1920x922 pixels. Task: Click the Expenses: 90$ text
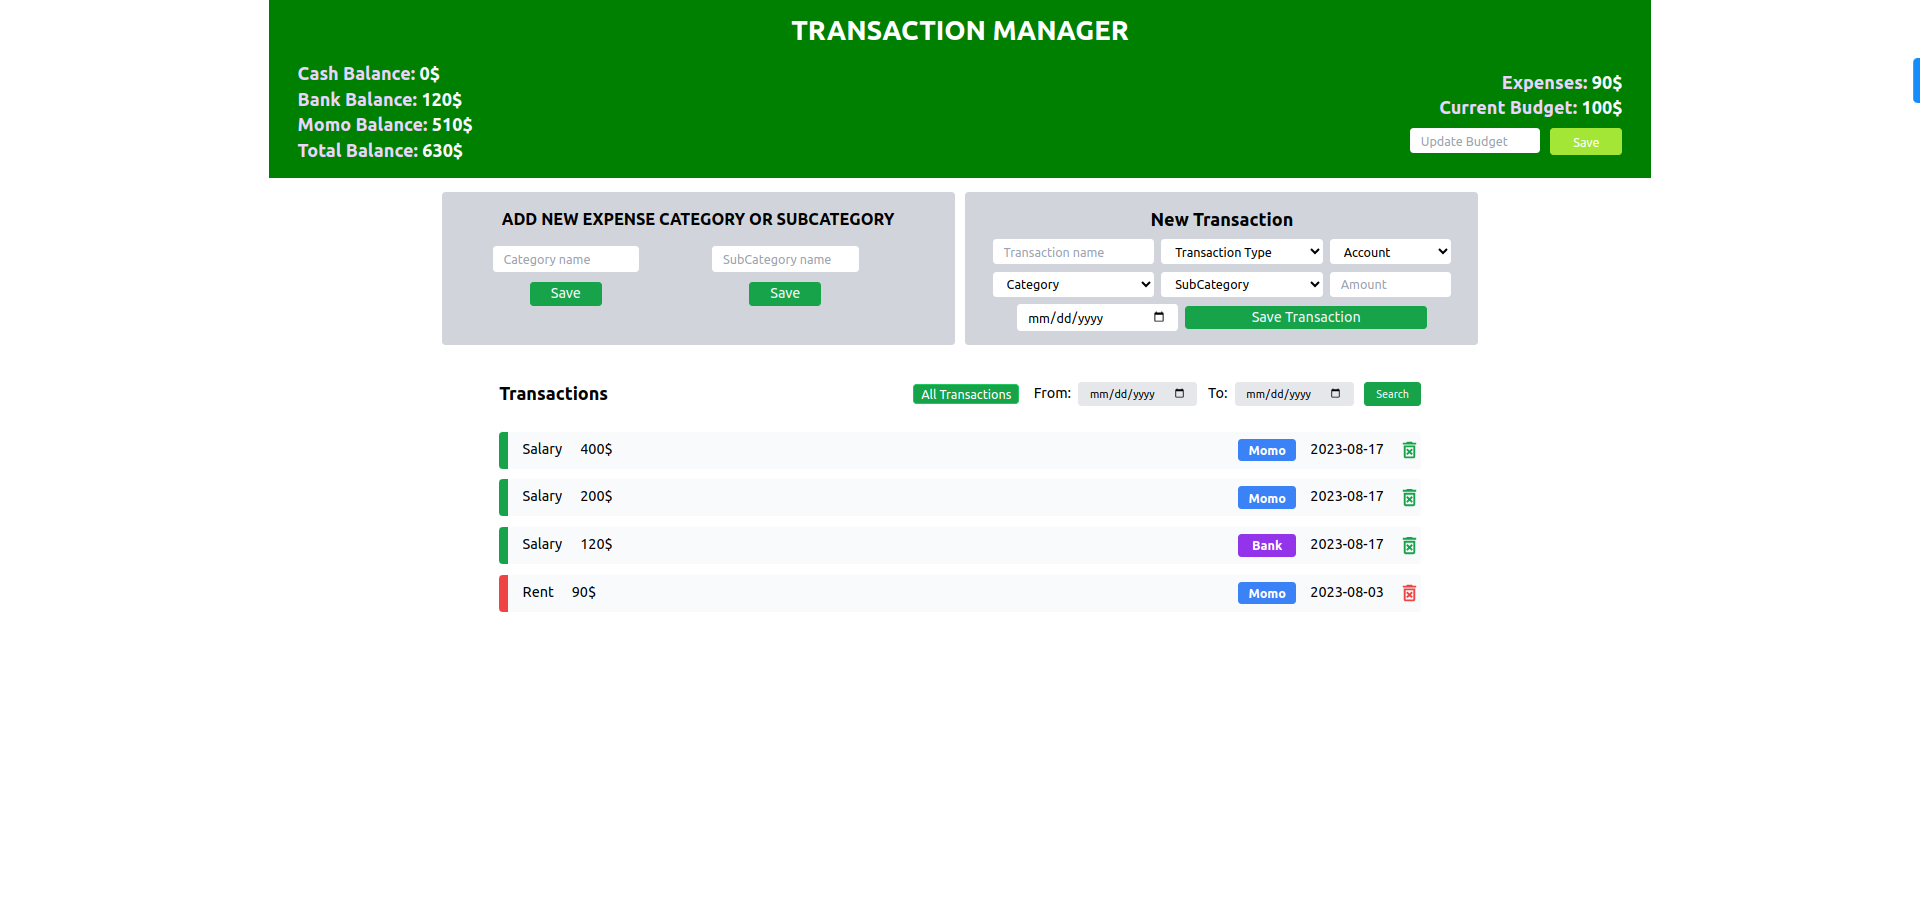(1562, 83)
